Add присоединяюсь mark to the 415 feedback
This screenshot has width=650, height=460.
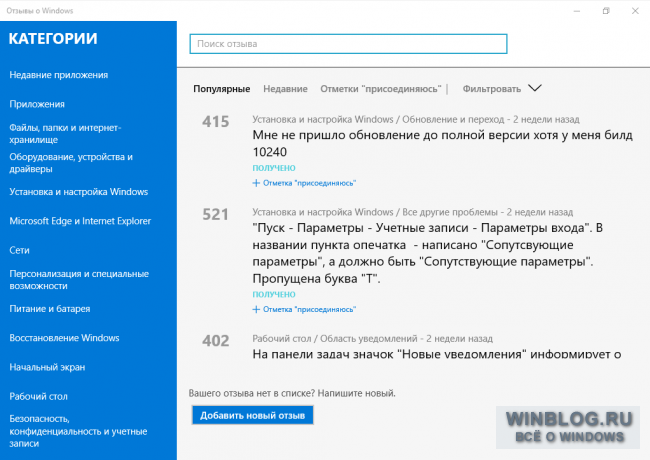pyautogui.click(x=309, y=183)
